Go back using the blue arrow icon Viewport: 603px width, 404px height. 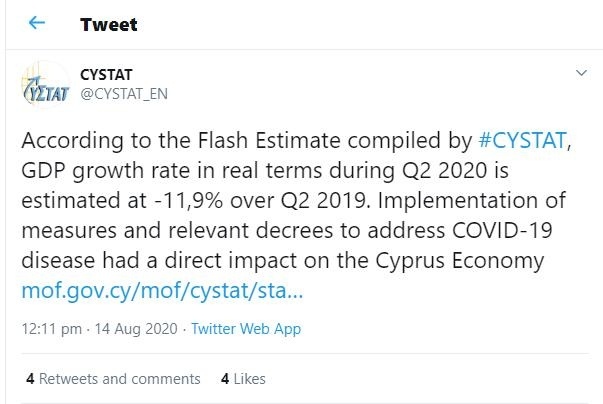tap(37, 23)
